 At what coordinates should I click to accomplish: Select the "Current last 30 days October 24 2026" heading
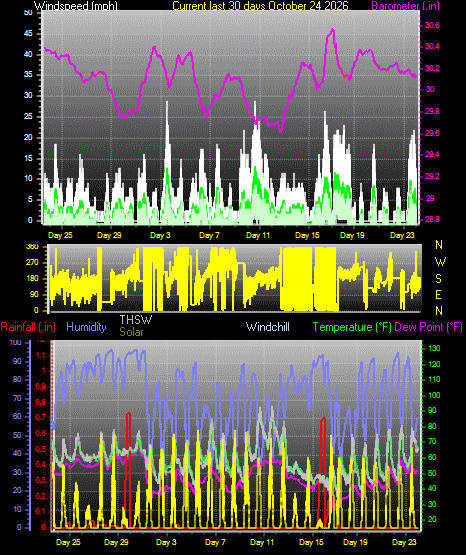(260, 6)
